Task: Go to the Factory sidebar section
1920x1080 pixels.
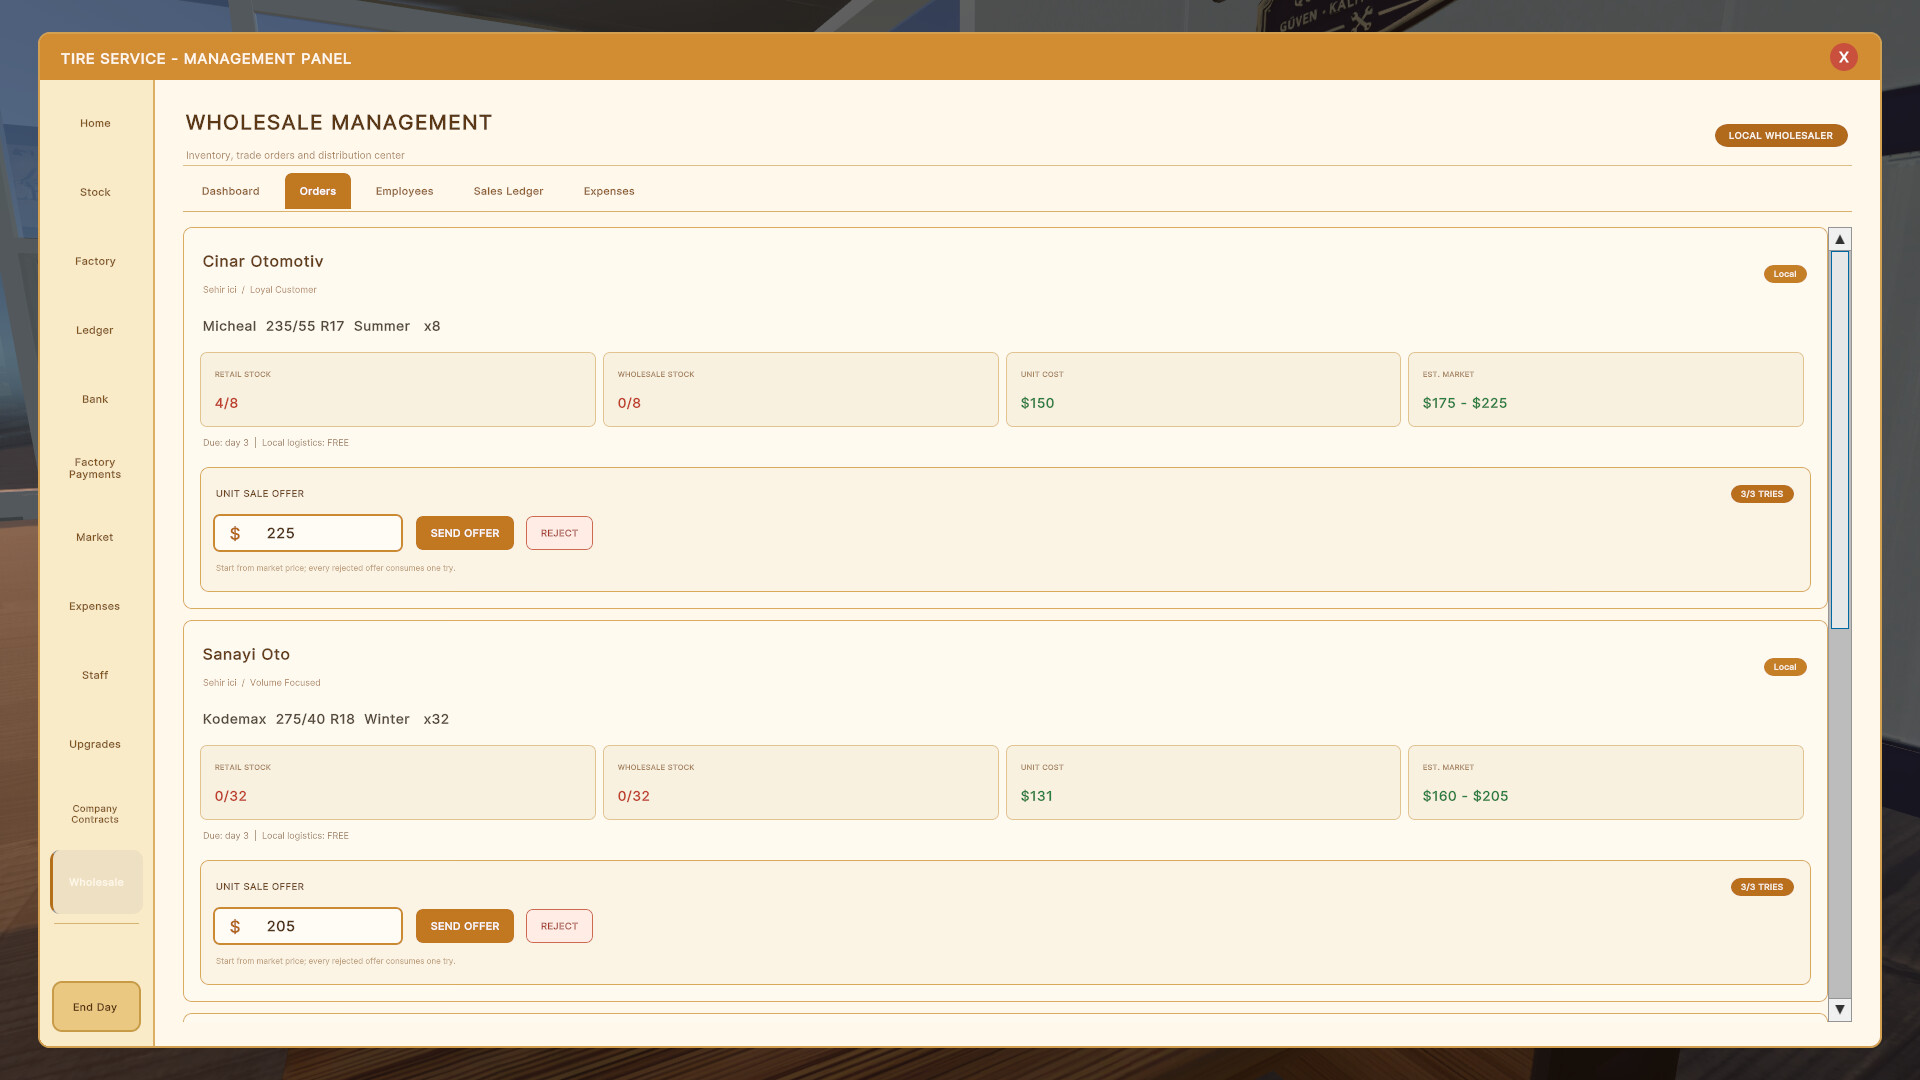Action: pyautogui.click(x=95, y=261)
